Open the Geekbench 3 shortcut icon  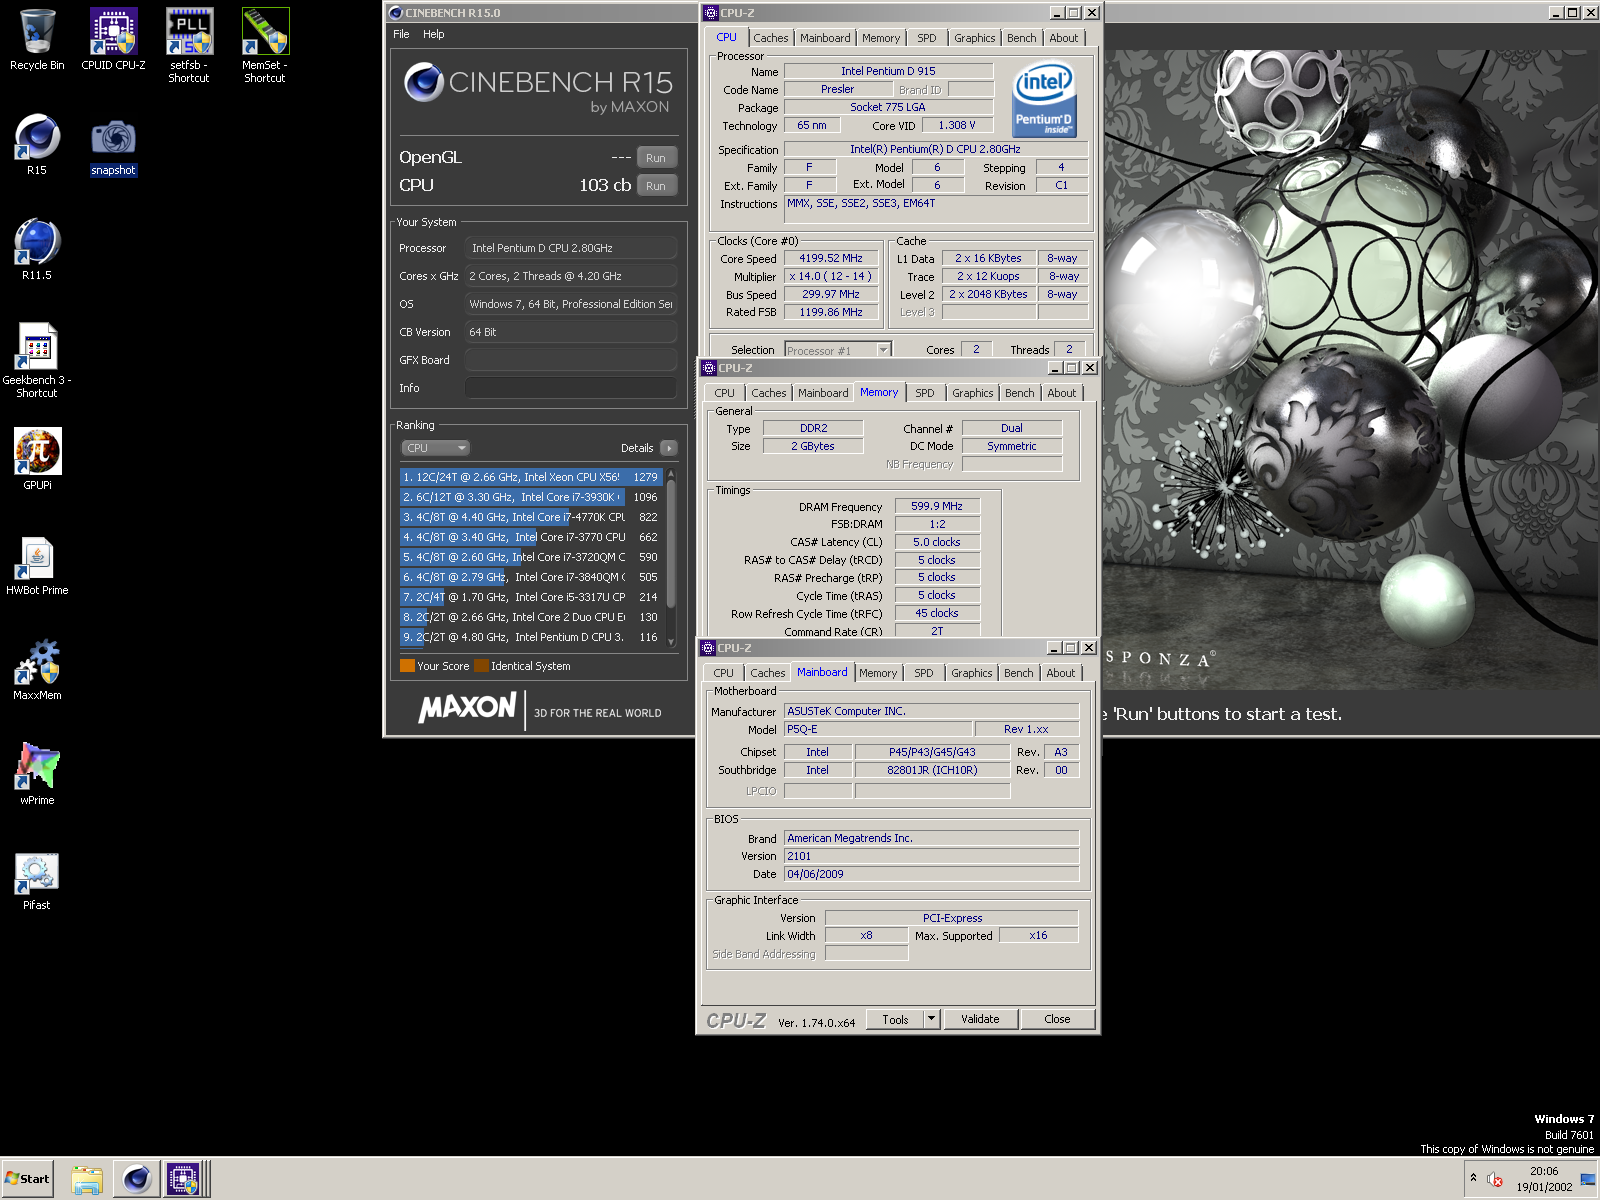point(37,361)
